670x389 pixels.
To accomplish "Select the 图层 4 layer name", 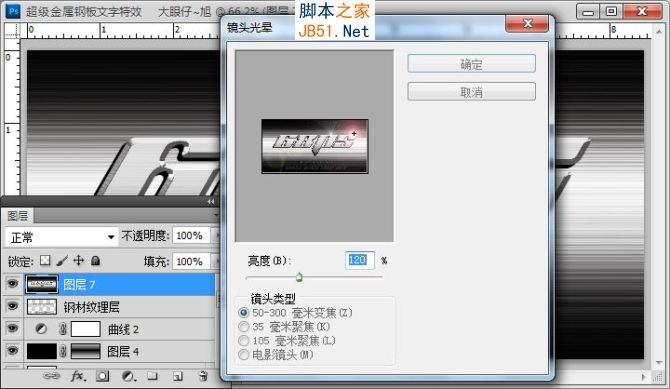I will 123,351.
